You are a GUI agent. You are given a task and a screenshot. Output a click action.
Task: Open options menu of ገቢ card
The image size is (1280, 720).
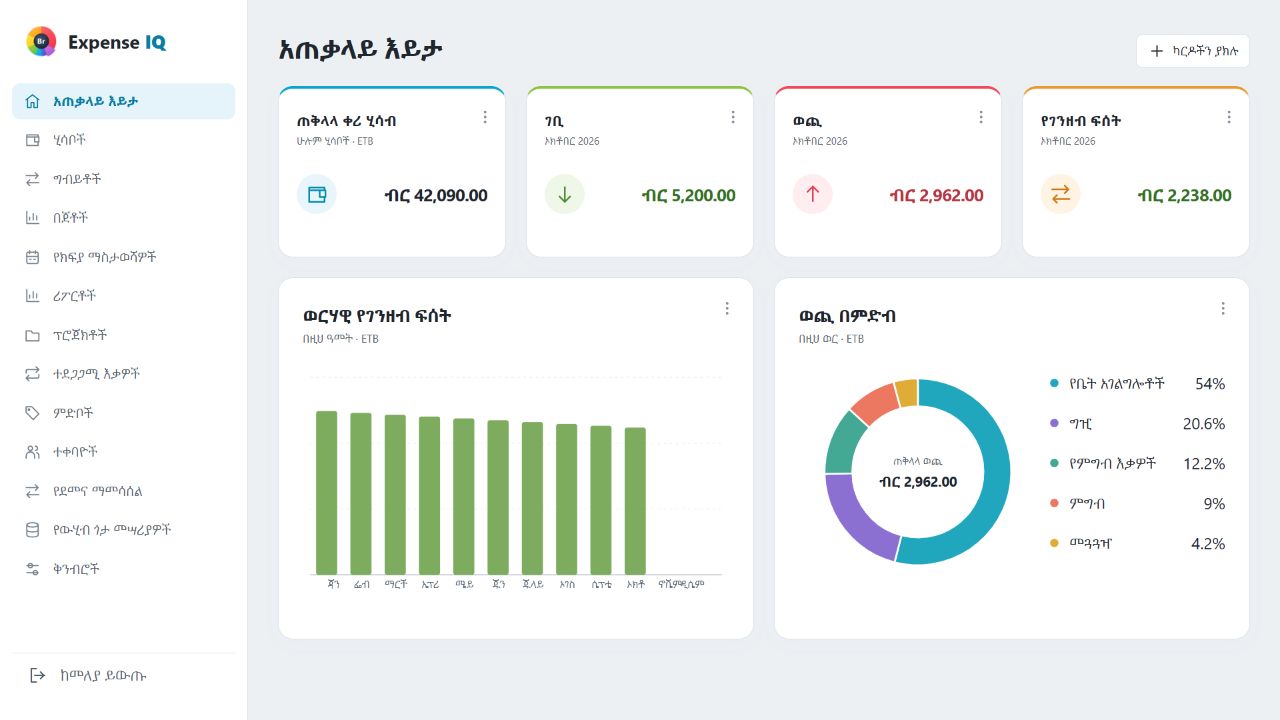pyautogui.click(x=733, y=117)
